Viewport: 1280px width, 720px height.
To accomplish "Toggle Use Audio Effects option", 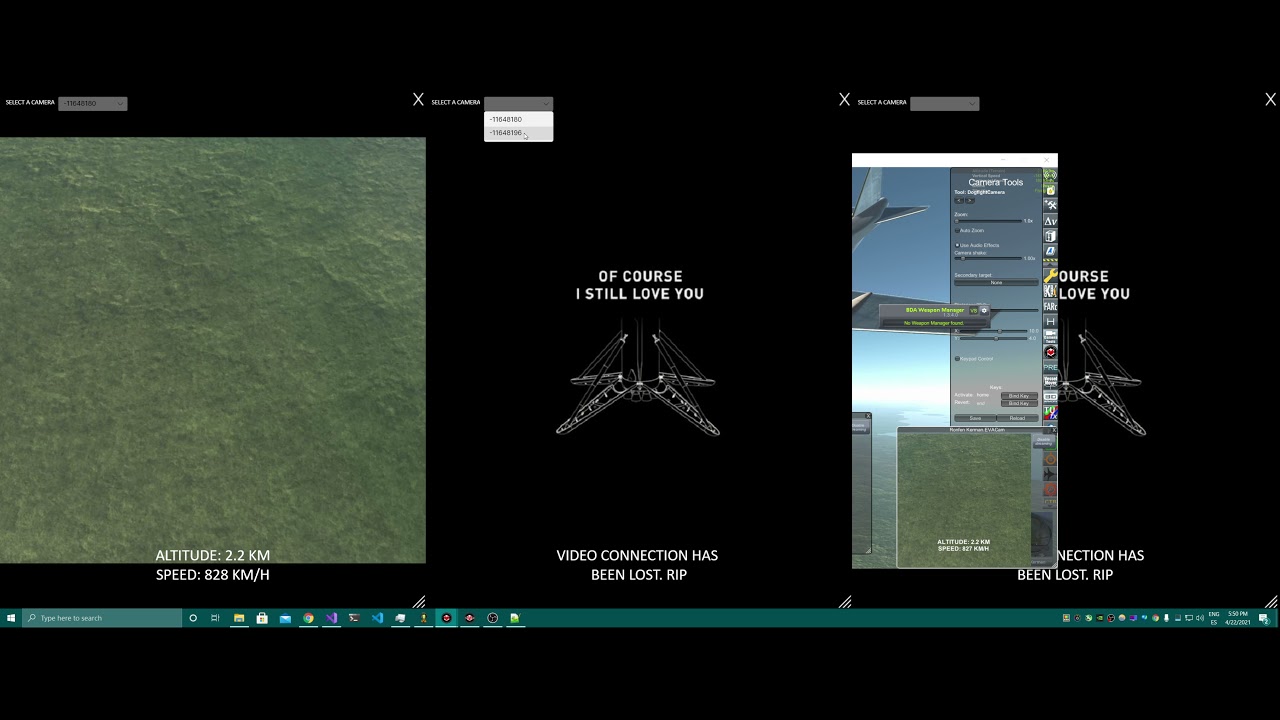I will click(x=977, y=245).
